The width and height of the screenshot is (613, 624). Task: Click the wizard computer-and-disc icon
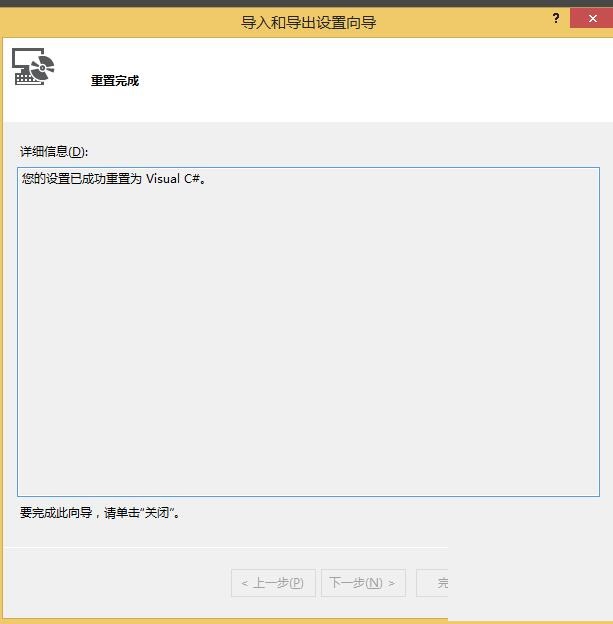(33, 66)
